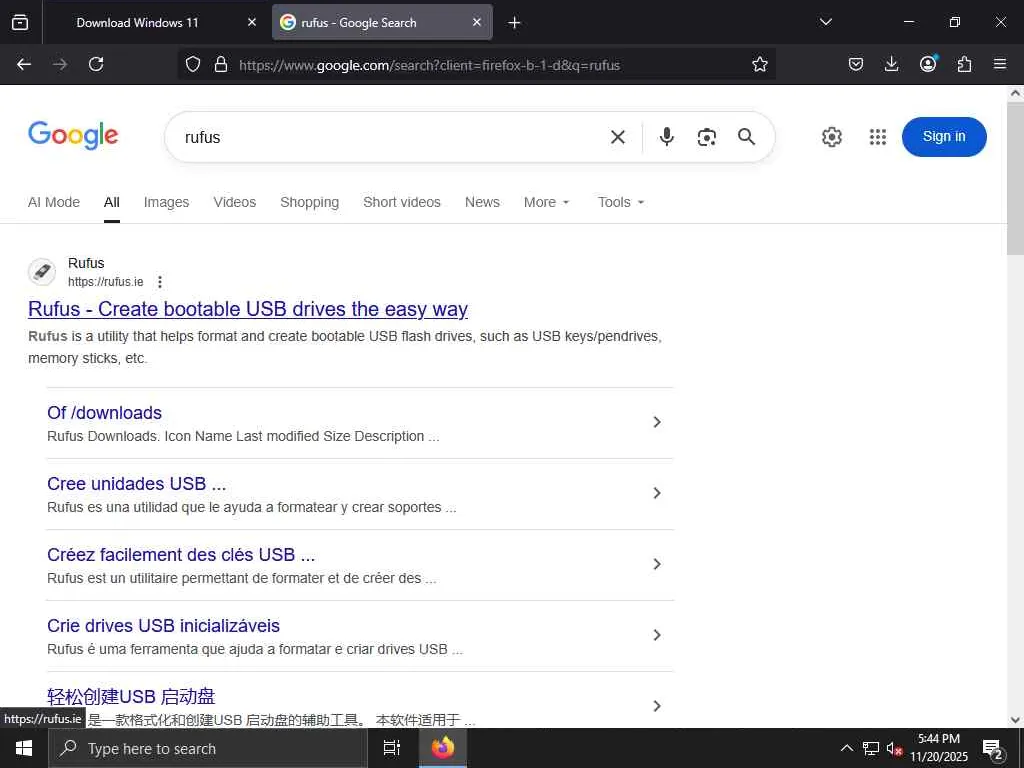
Task: Select the rufus Google Search tab
Action: point(382,23)
